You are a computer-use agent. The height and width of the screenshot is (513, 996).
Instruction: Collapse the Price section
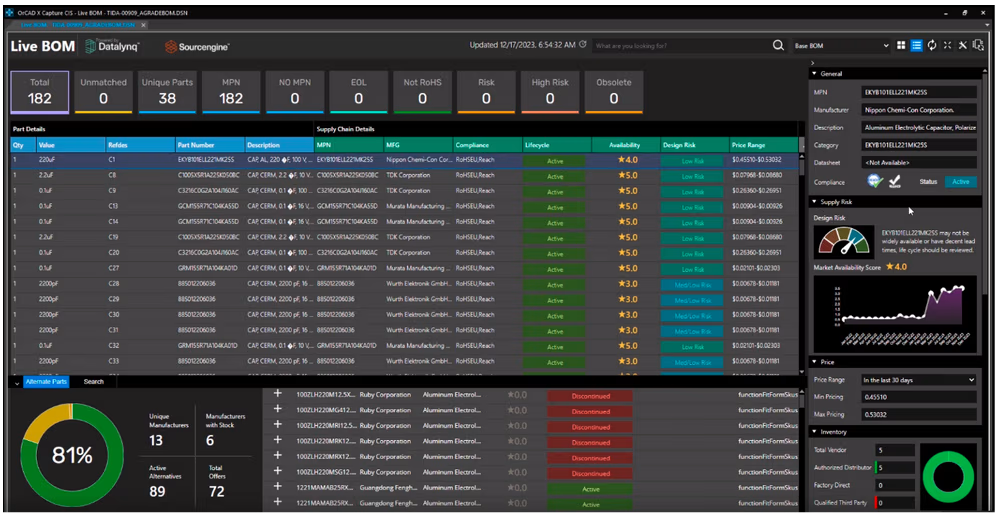(815, 362)
